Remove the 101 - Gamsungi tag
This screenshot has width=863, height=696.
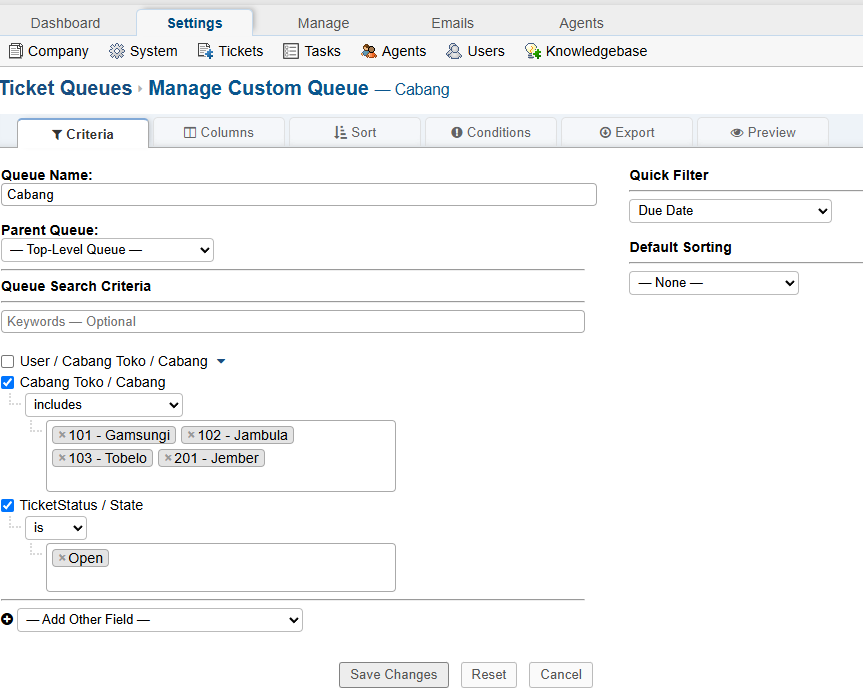pyautogui.click(x=62, y=436)
